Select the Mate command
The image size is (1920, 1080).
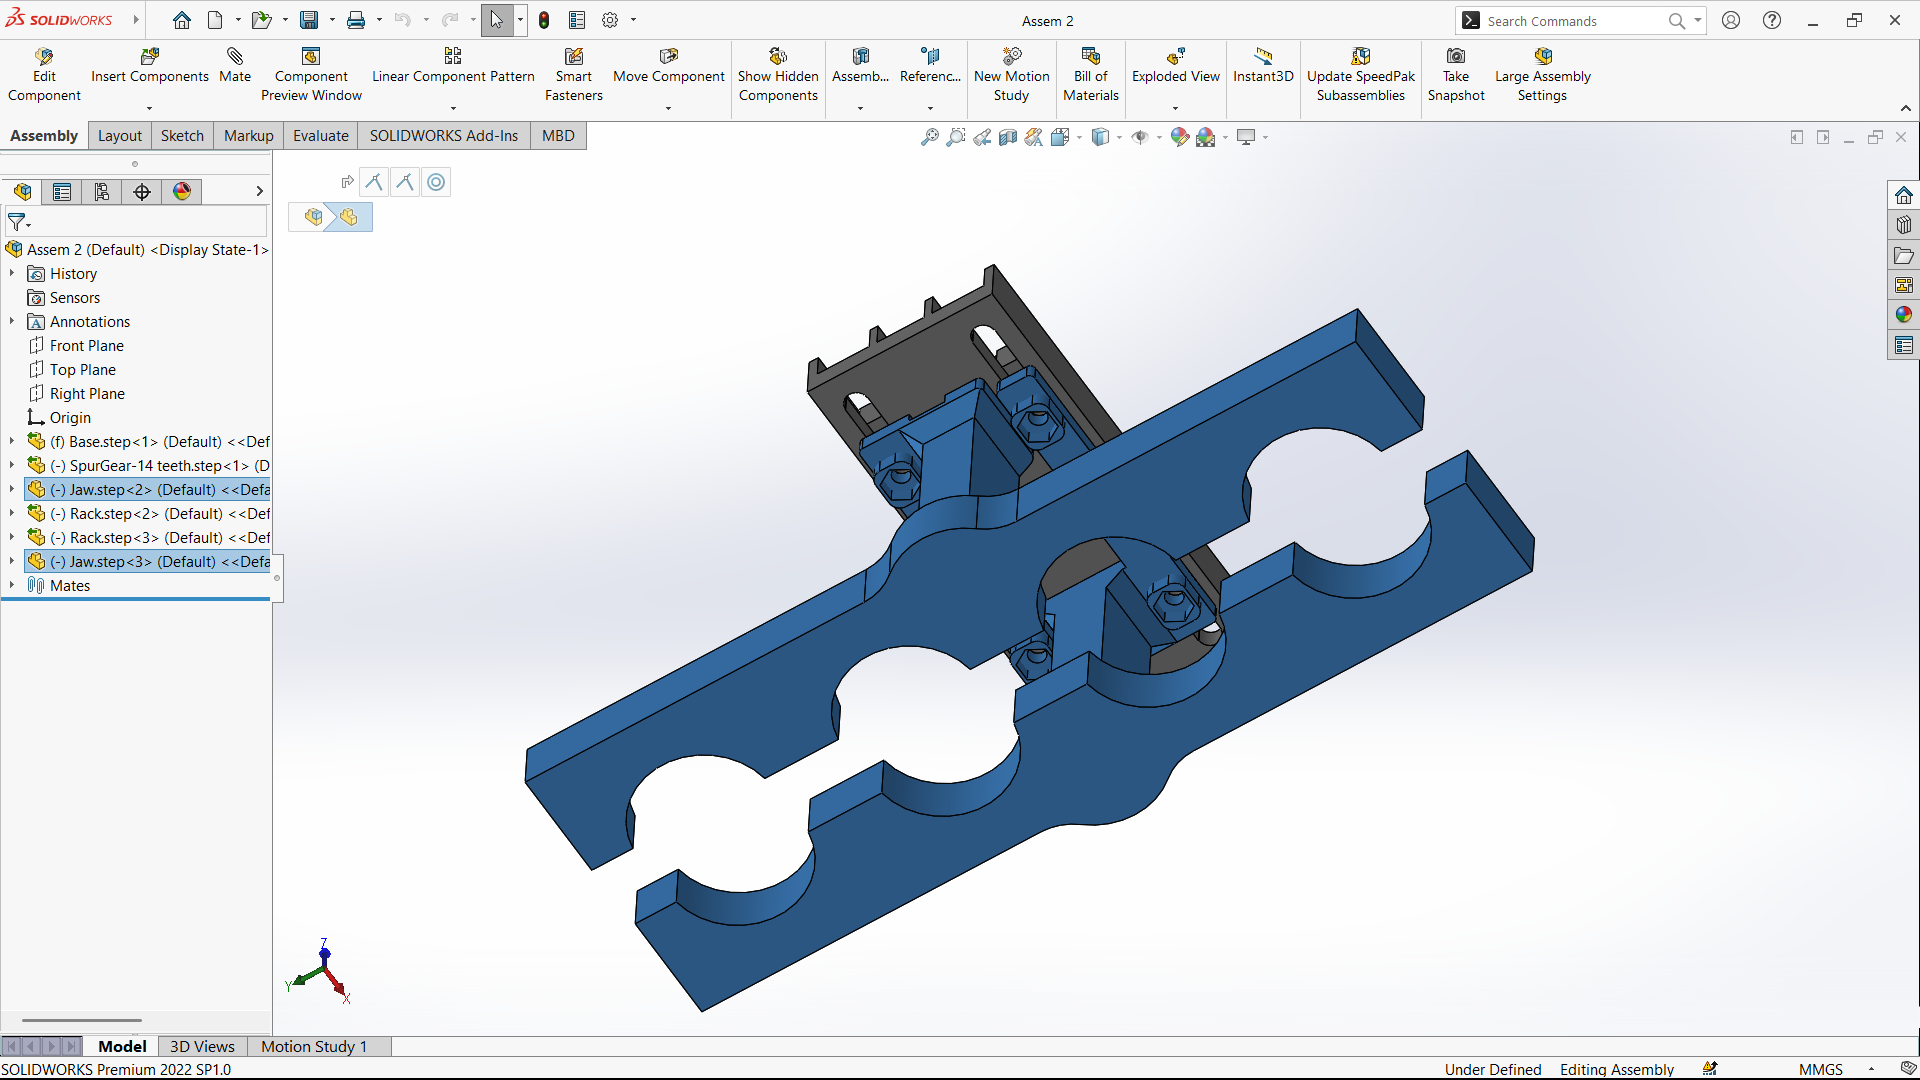coord(235,66)
